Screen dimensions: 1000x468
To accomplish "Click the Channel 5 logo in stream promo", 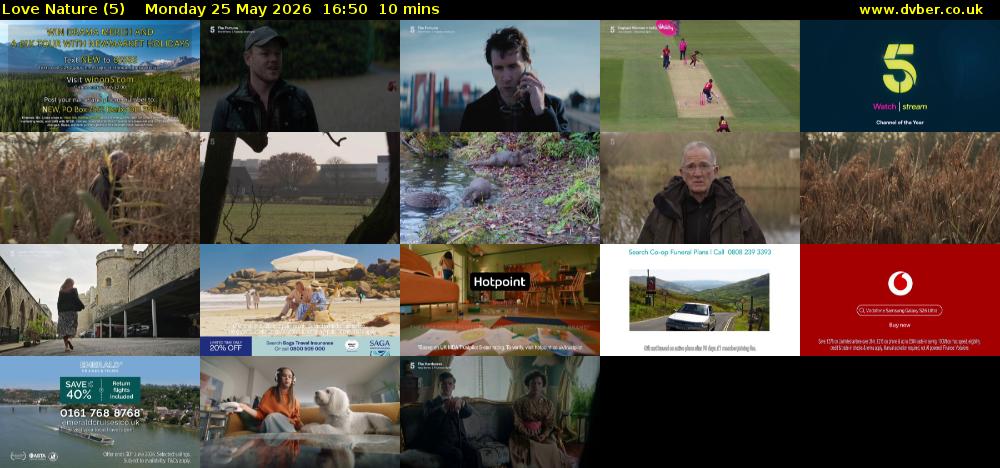I will tap(900, 68).
